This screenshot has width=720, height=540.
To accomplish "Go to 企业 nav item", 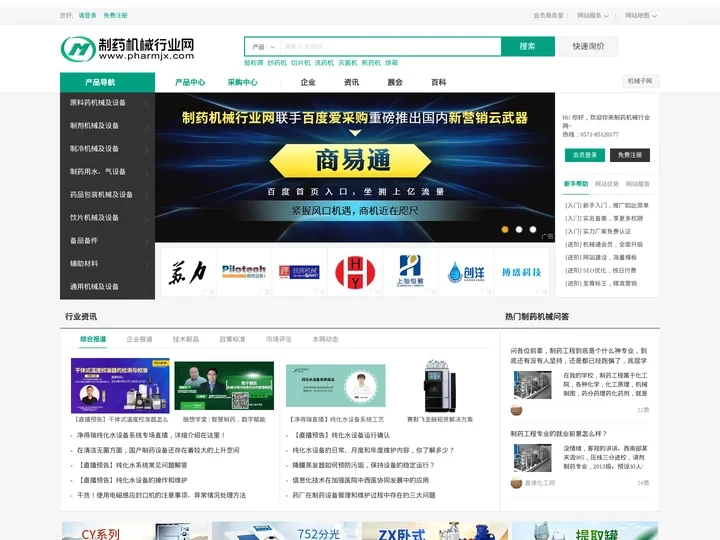I will (308, 83).
